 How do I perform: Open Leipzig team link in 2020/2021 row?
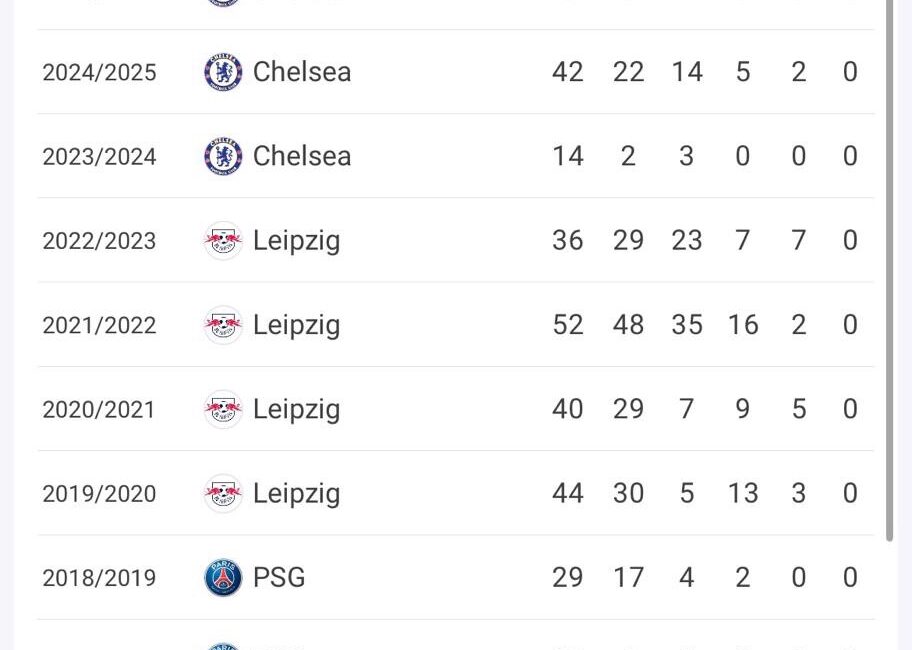tap(297, 410)
